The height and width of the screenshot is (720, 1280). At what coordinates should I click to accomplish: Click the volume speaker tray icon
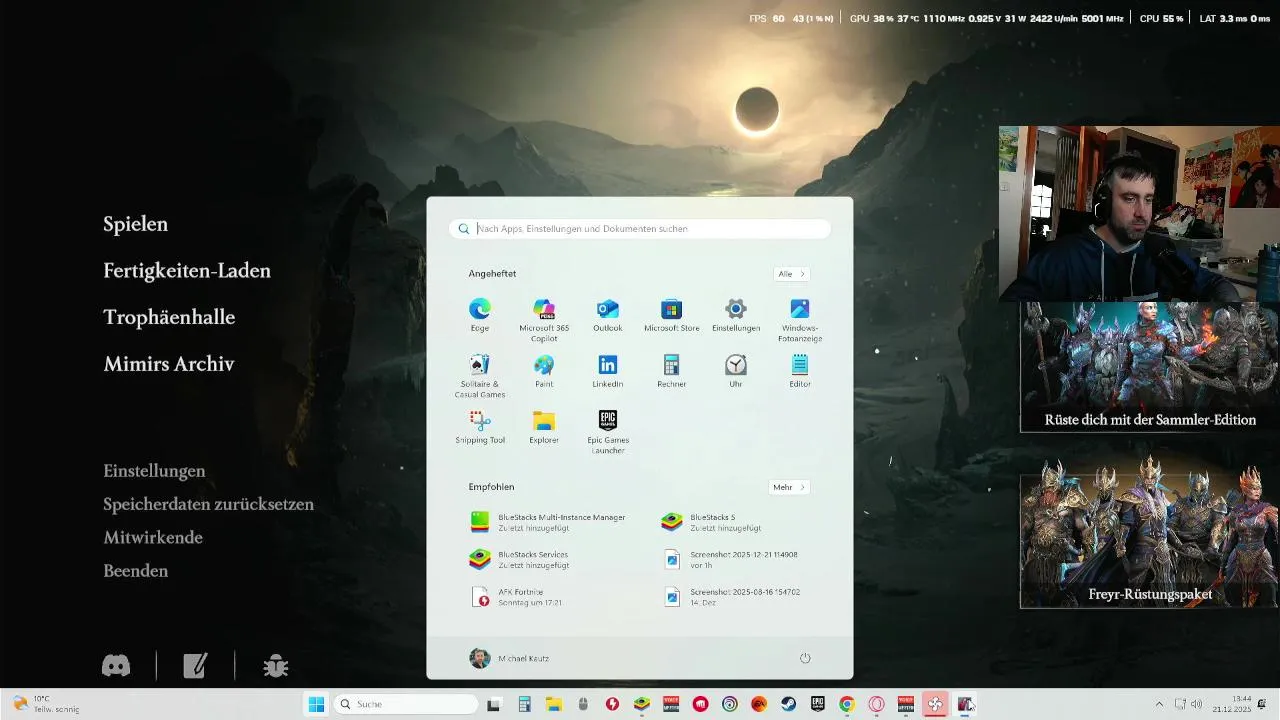click(1196, 704)
